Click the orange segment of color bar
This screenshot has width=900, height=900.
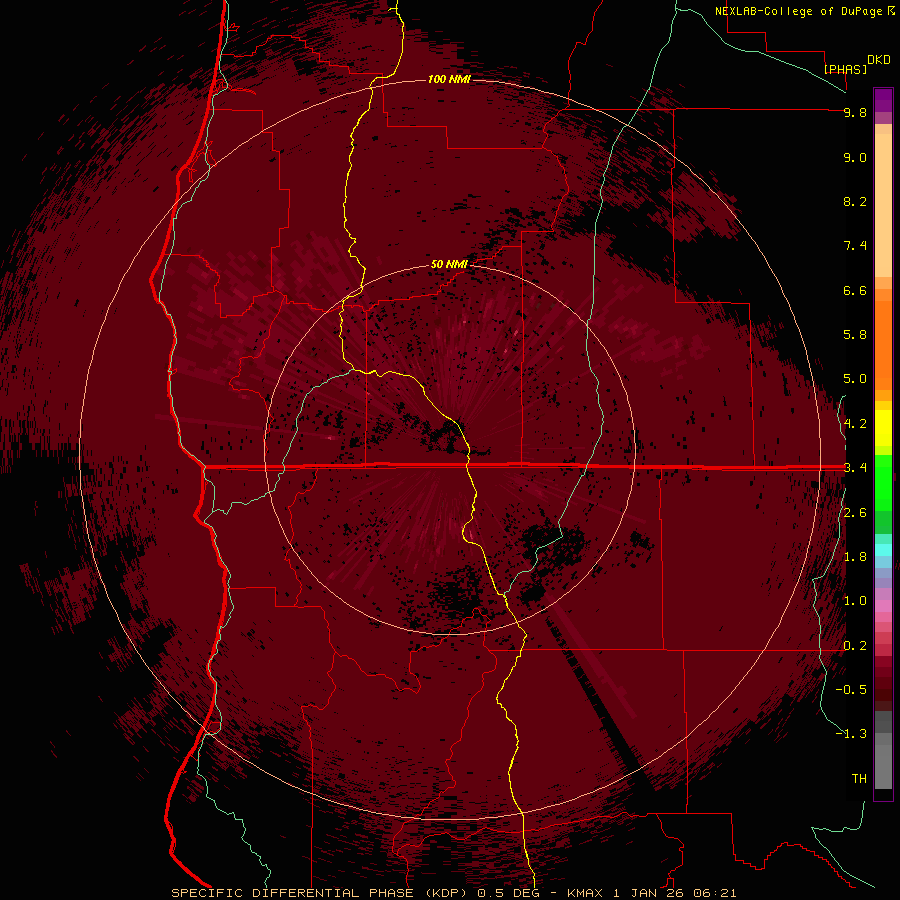(883, 346)
